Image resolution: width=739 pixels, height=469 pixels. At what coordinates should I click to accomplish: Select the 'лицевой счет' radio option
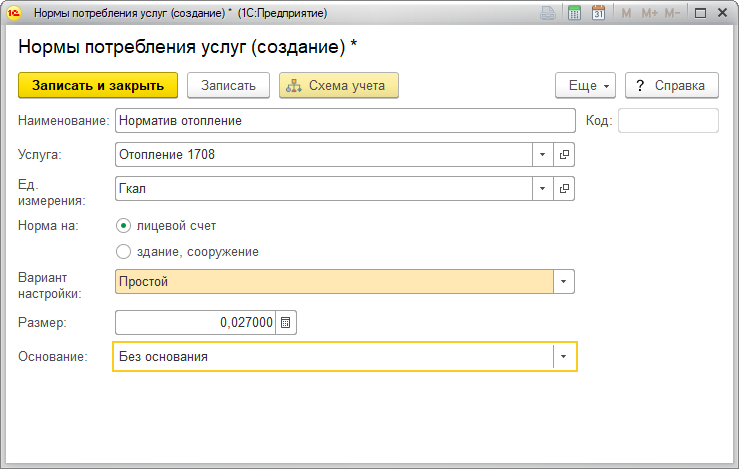coord(124,225)
